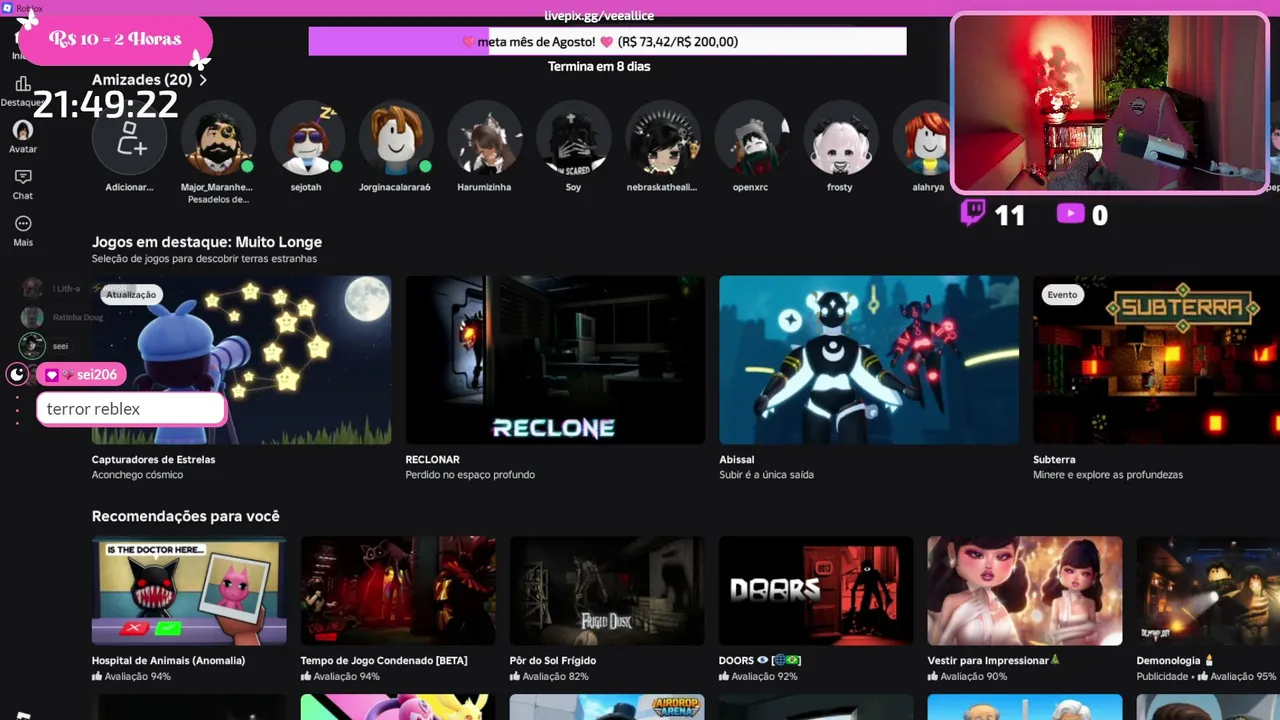Click 'Subir é a única saída' subtitle

pyautogui.click(x=766, y=475)
